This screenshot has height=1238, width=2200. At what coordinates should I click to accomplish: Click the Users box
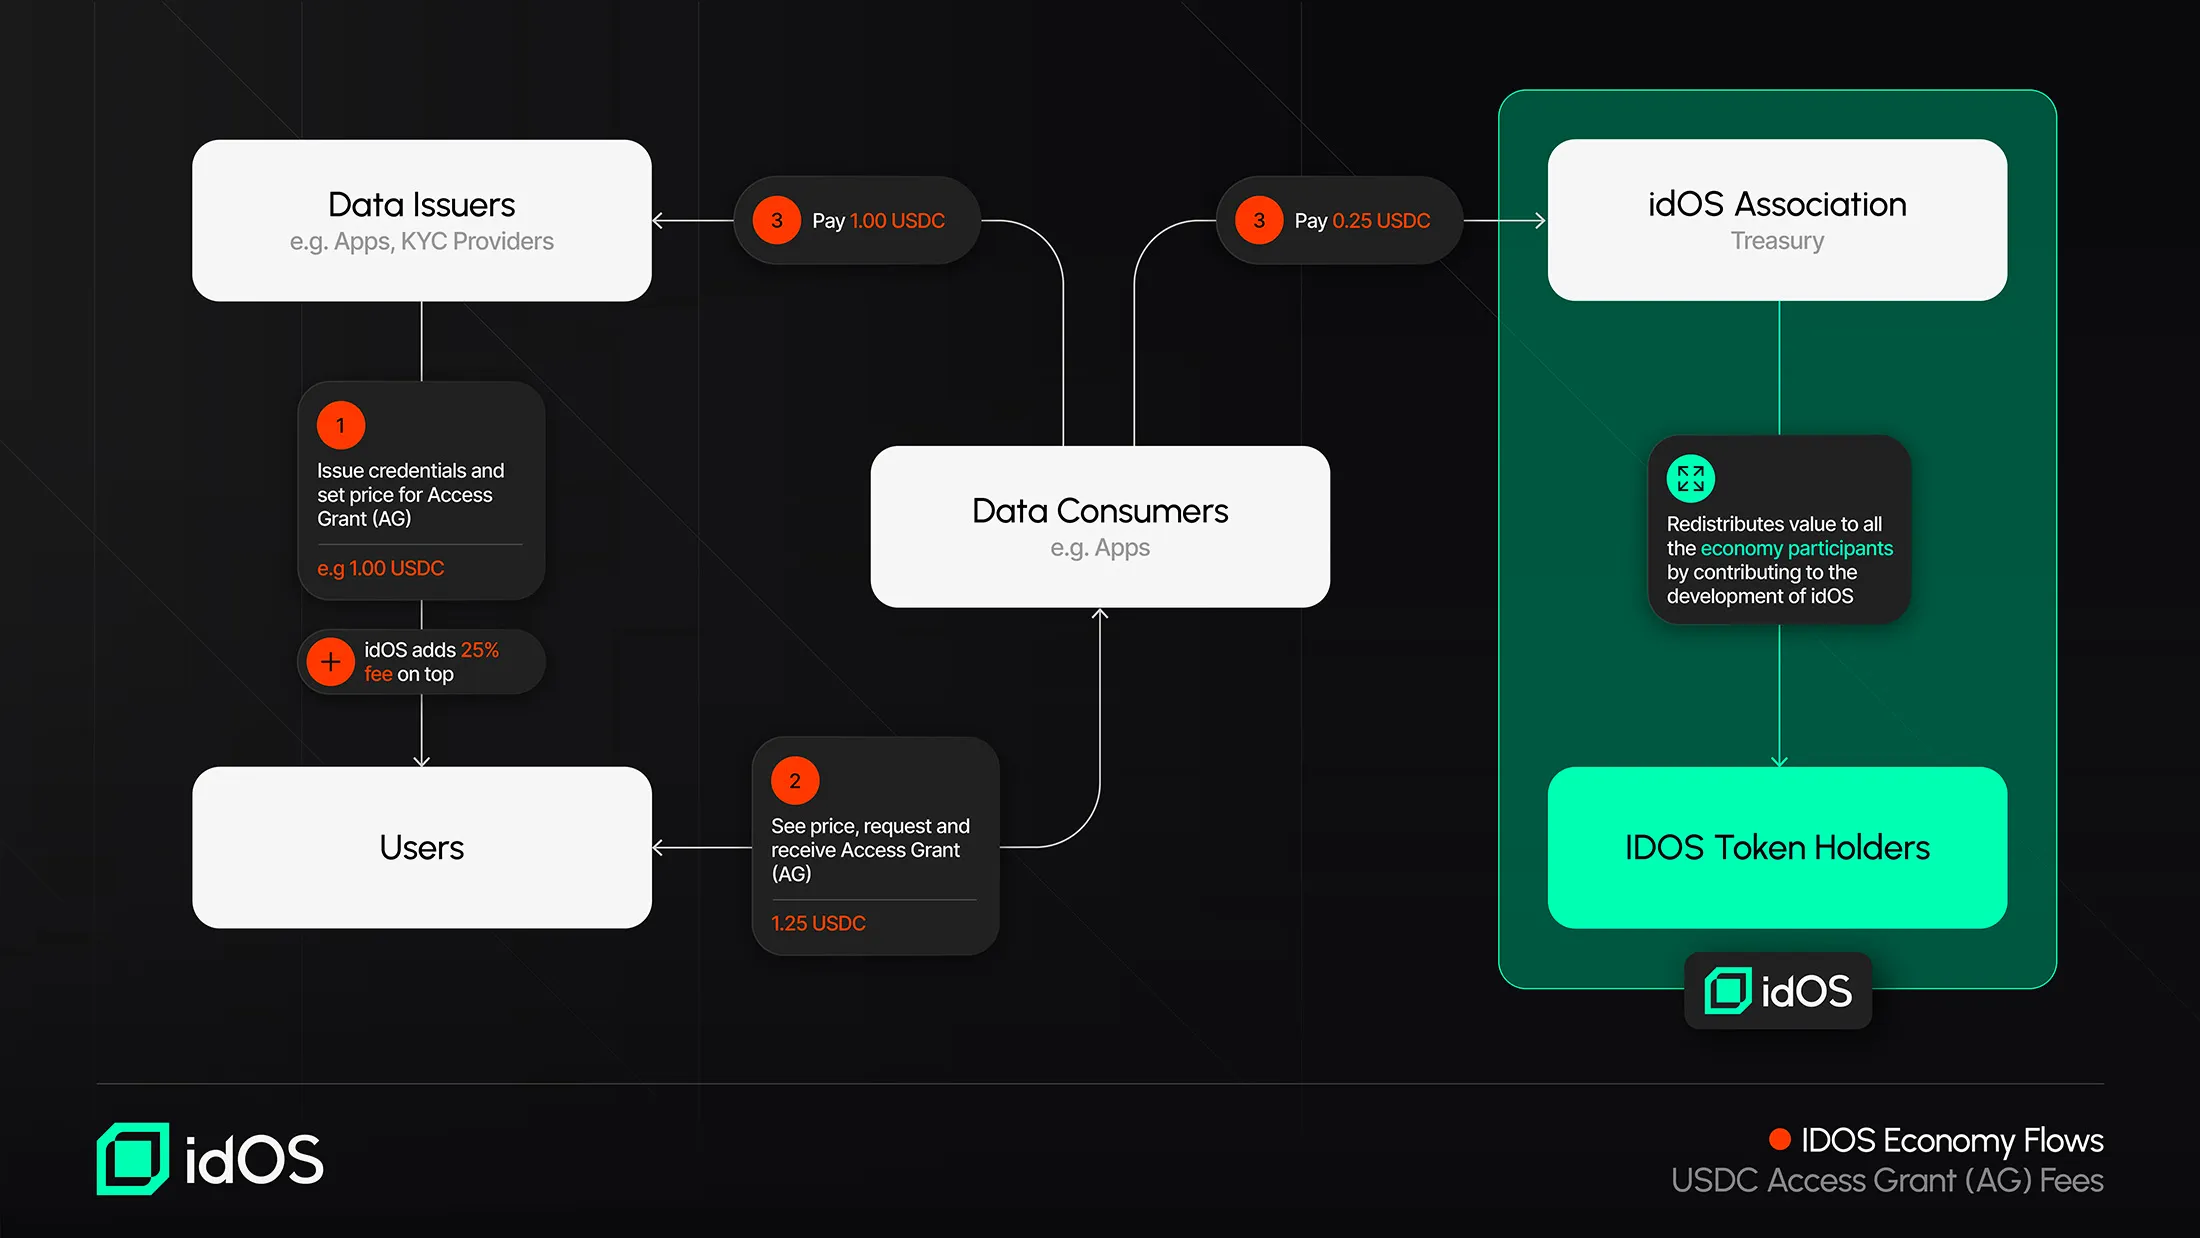coord(421,848)
